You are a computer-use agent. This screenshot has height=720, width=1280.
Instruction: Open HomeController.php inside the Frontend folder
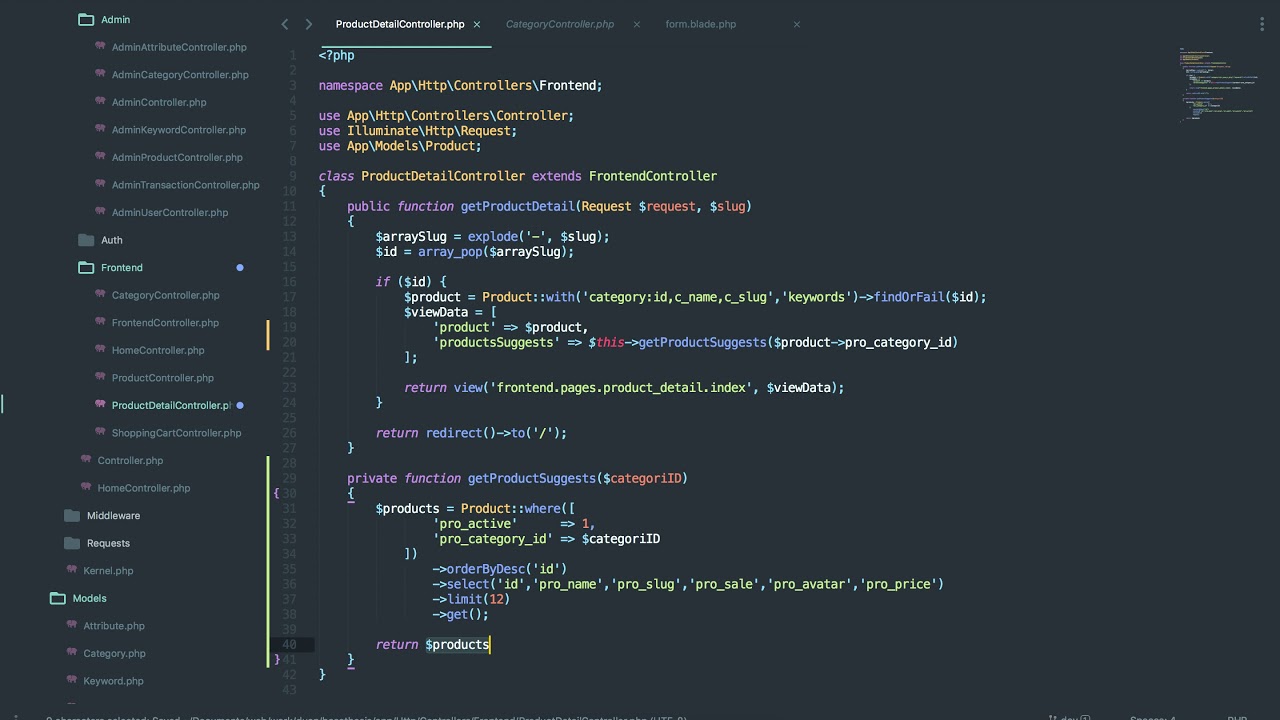(x=158, y=350)
